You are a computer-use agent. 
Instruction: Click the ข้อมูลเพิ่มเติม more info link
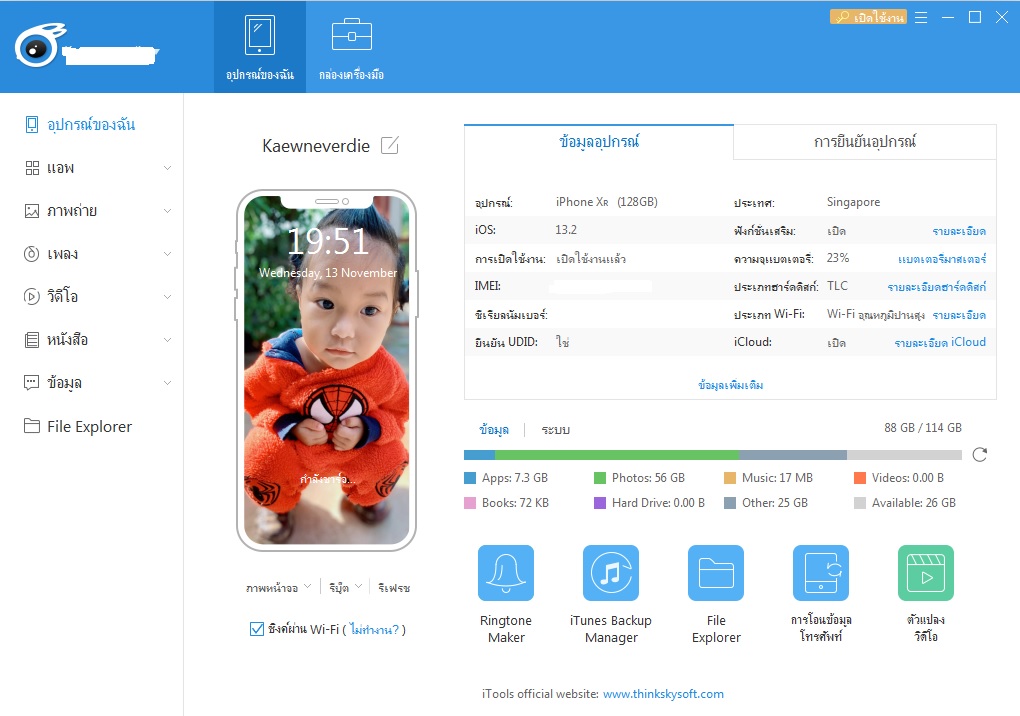731,384
